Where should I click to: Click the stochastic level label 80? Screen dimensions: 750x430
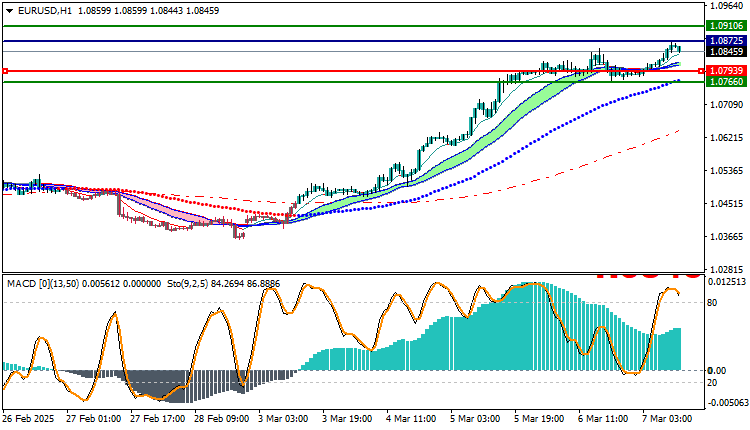pos(712,303)
